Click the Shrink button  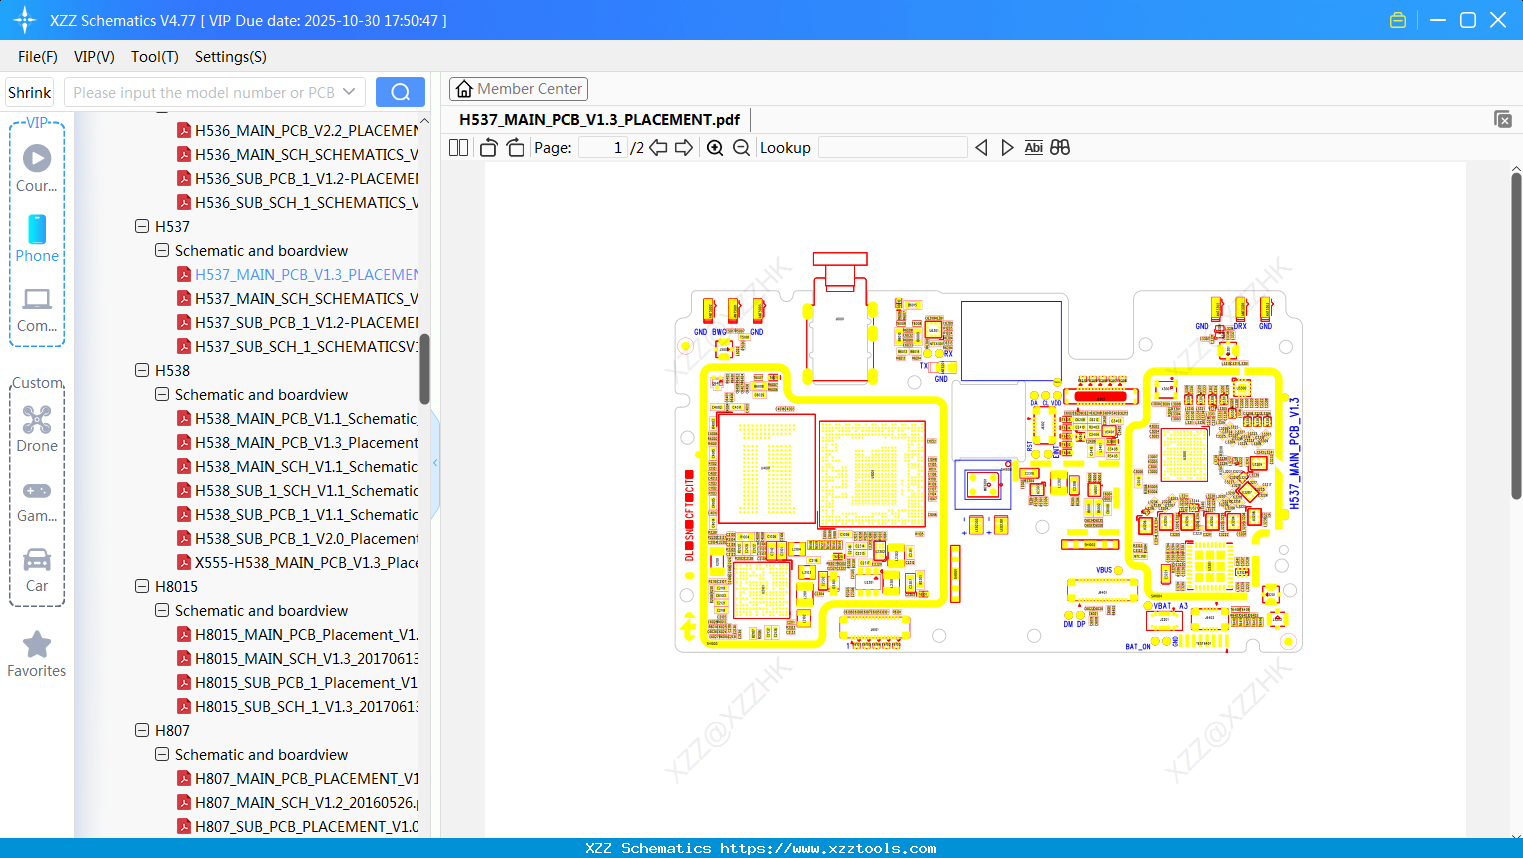click(29, 91)
